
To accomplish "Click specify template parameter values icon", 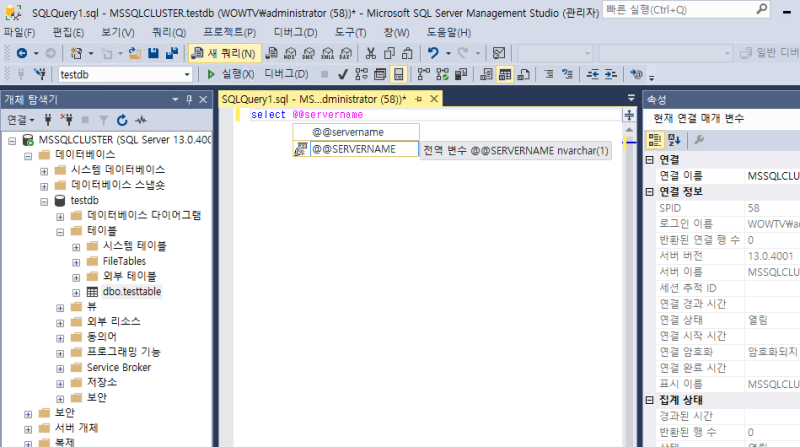I will pos(636,74).
